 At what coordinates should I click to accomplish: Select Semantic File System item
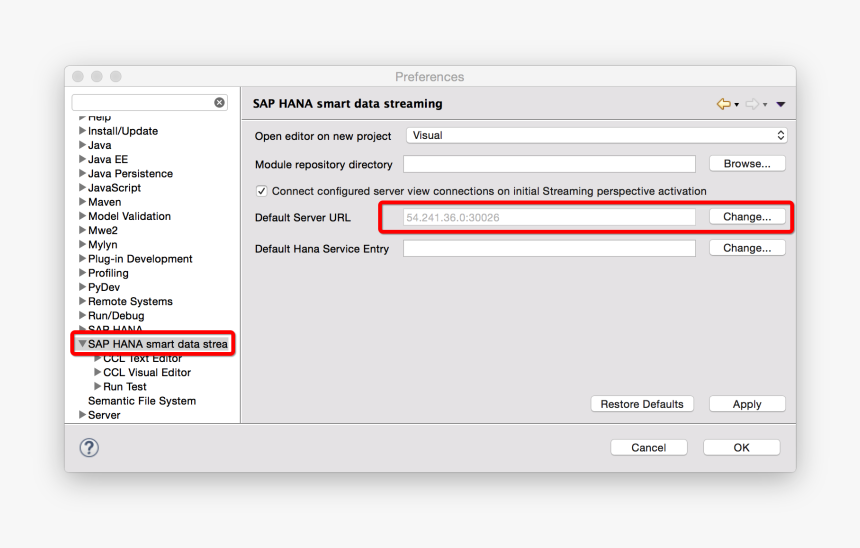tap(142, 401)
